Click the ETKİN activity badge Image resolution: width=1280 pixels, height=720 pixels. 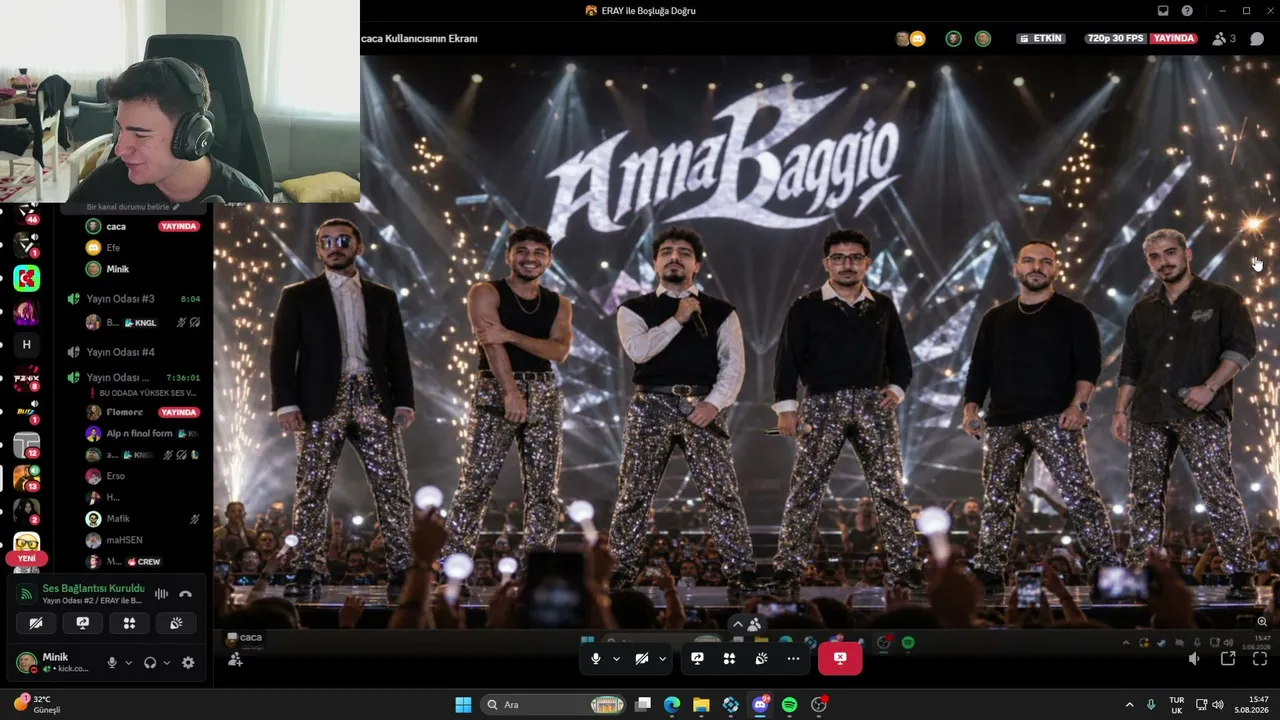click(1040, 39)
